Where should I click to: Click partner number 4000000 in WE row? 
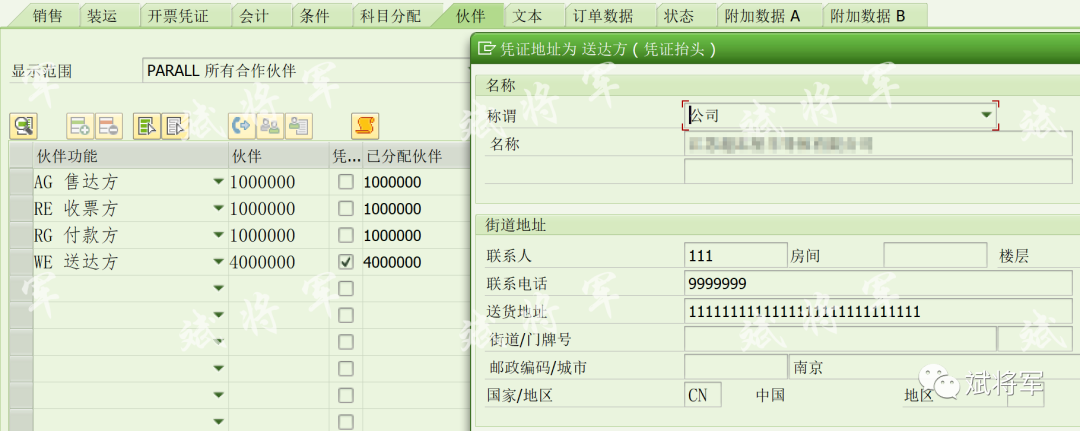[x=262, y=262]
